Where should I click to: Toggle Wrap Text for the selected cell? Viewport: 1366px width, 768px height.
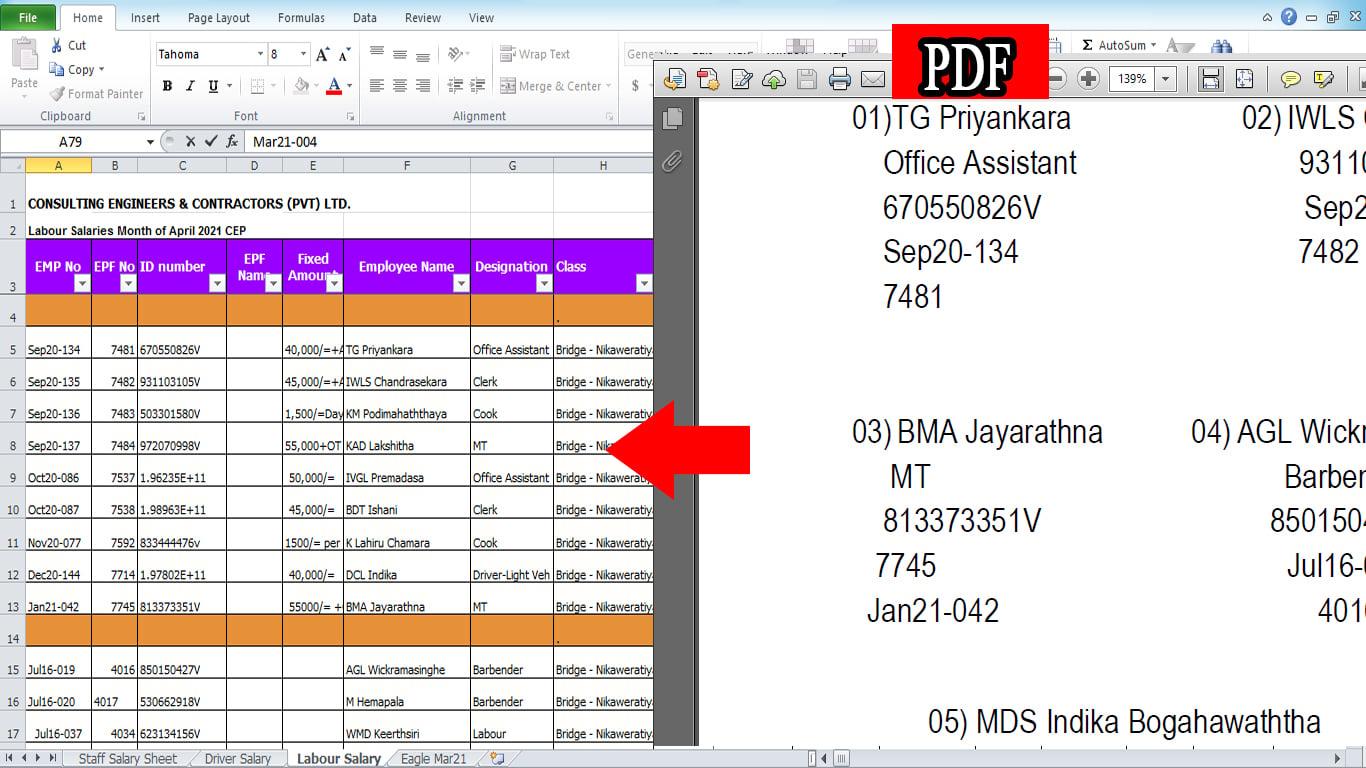tap(535, 53)
